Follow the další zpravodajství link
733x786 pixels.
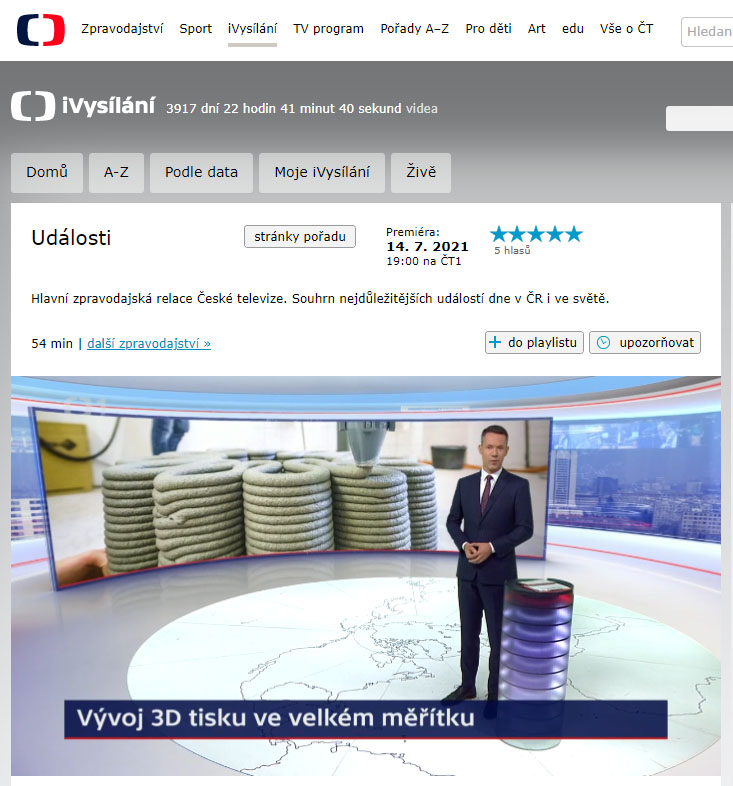pos(149,343)
